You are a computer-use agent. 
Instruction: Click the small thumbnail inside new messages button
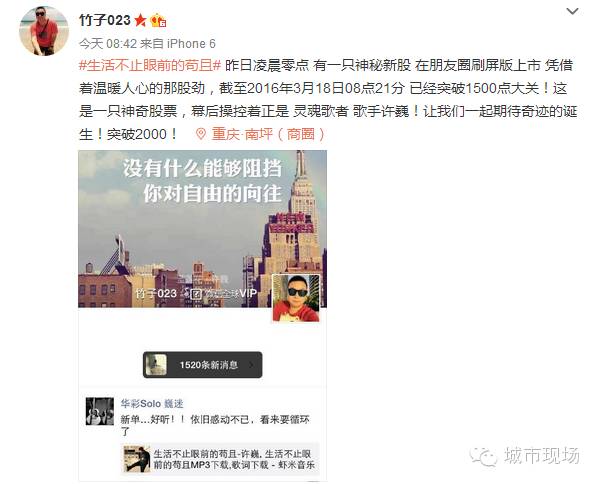pos(156,365)
